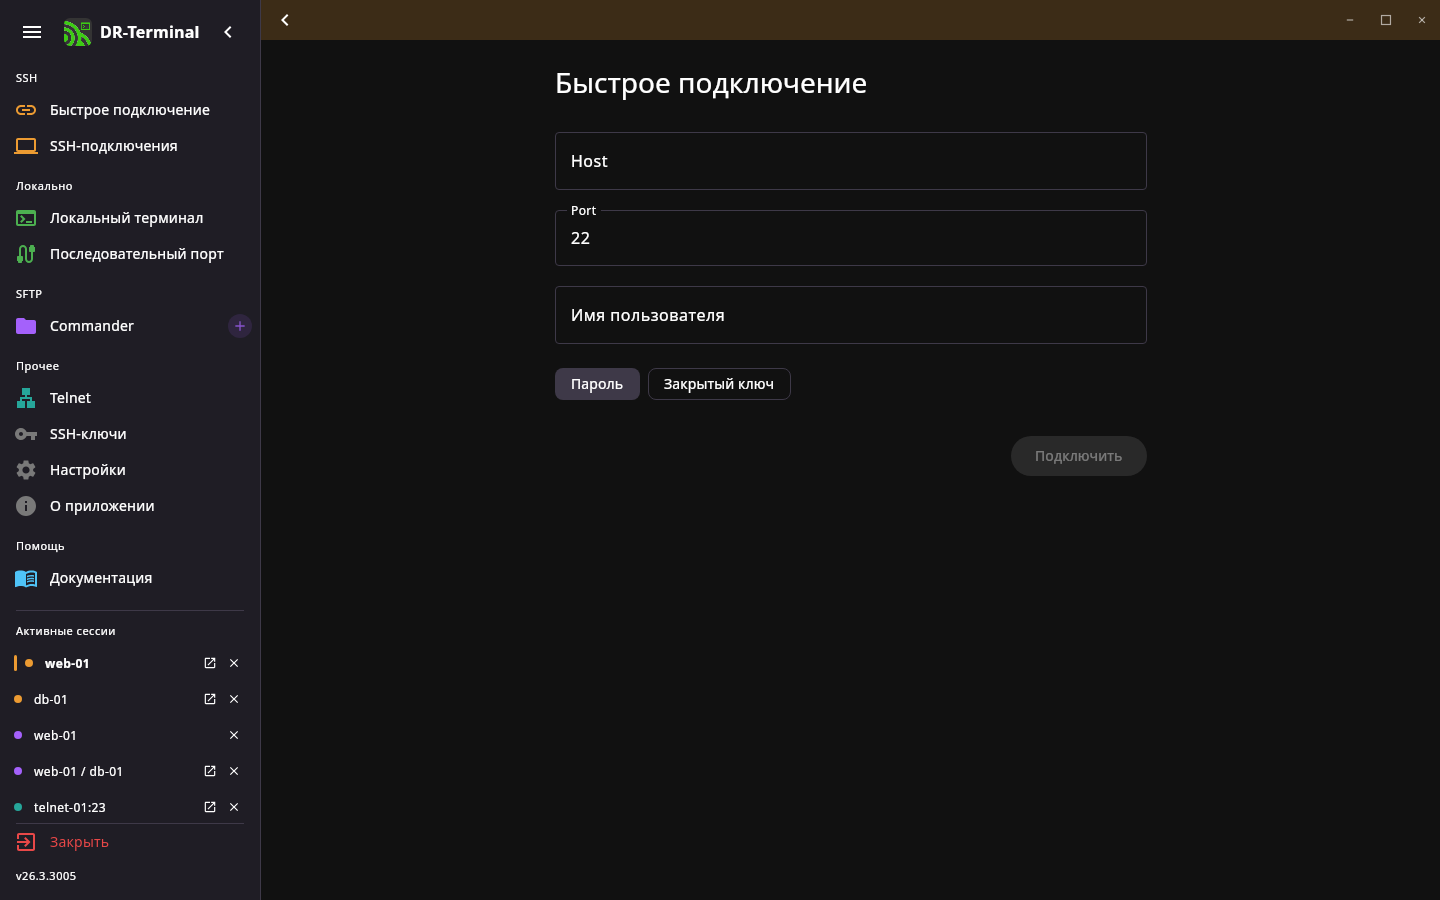Viewport: 1440px width, 900px height.
Task: Focus the Port field showing 22
Action: click(x=851, y=238)
